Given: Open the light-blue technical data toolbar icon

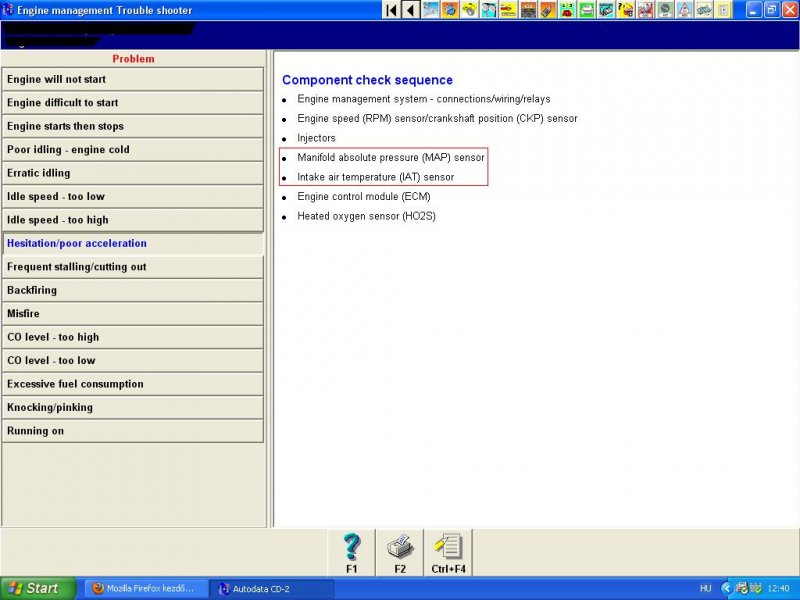Looking at the screenshot, I should (430, 10).
